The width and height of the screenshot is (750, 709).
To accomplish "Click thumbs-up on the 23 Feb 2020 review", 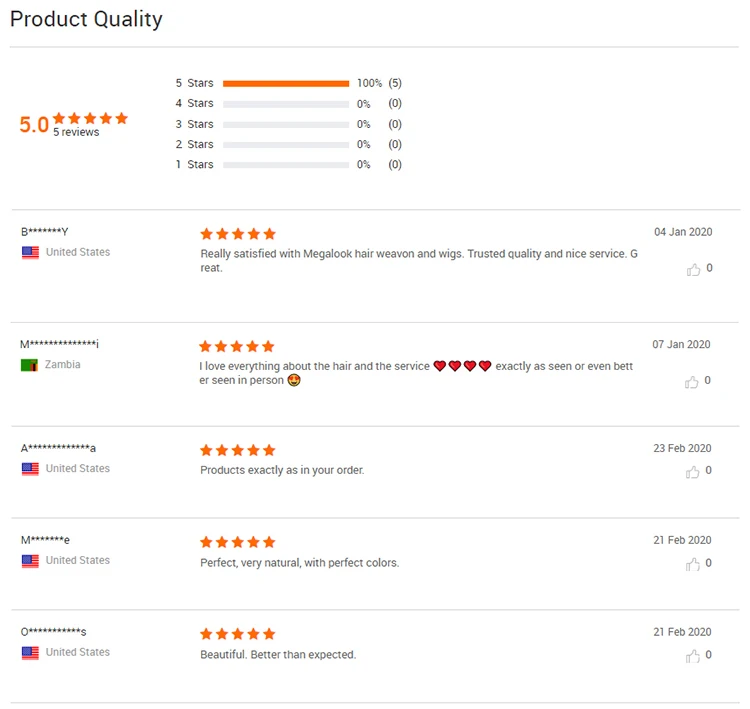I will point(693,471).
